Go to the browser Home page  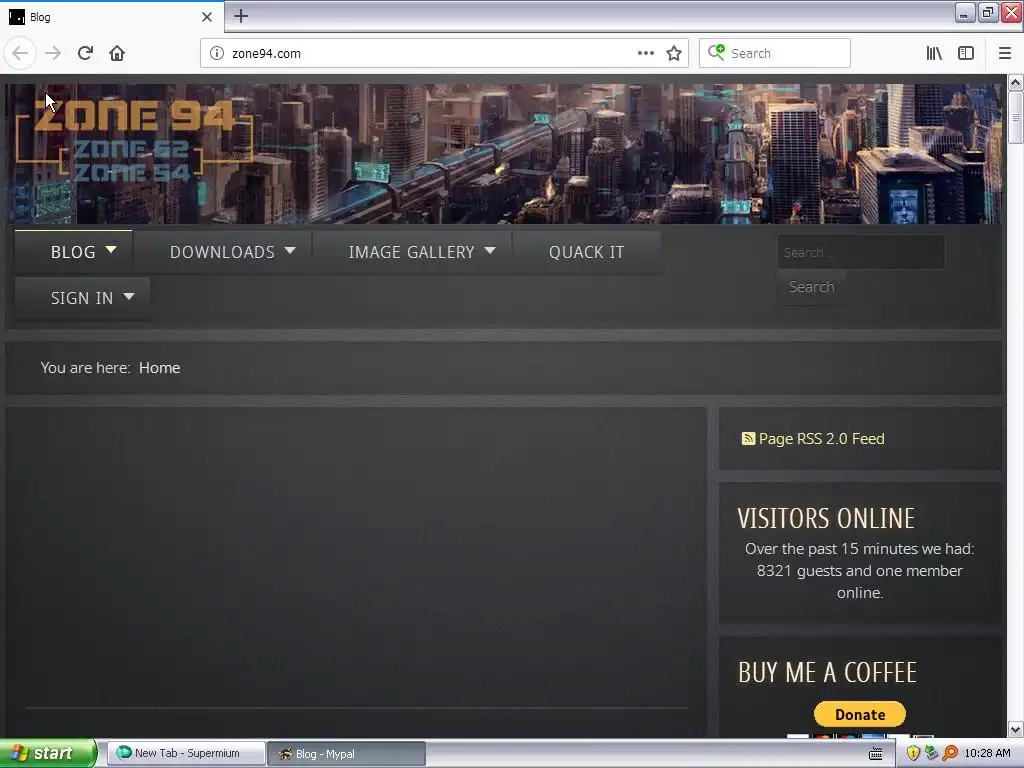(117, 53)
